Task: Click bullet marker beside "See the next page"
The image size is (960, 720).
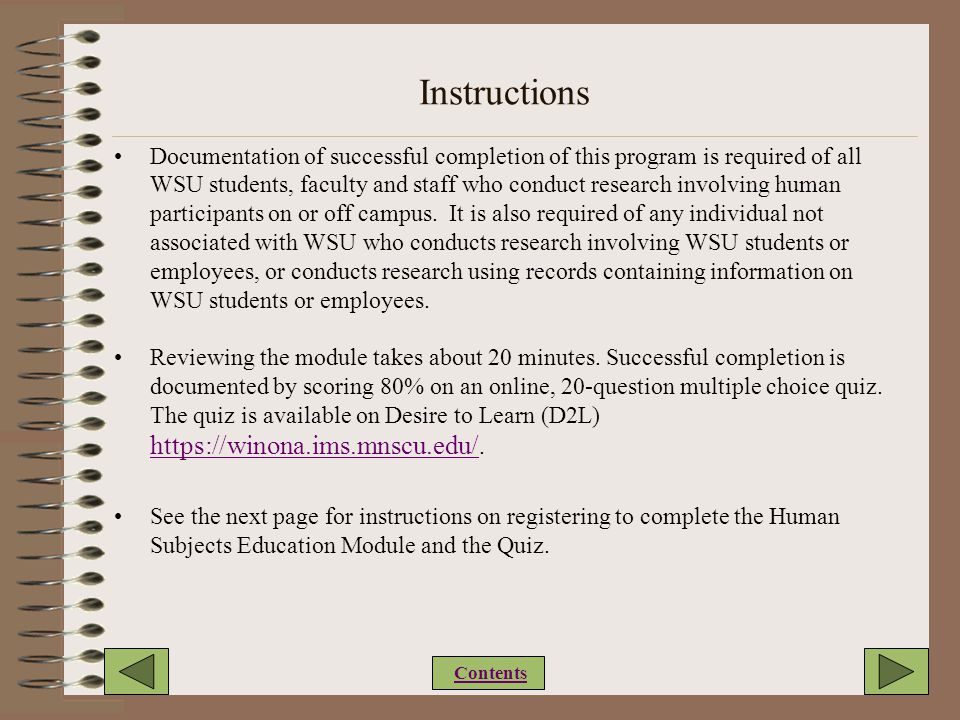Action: [x=119, y=517]
